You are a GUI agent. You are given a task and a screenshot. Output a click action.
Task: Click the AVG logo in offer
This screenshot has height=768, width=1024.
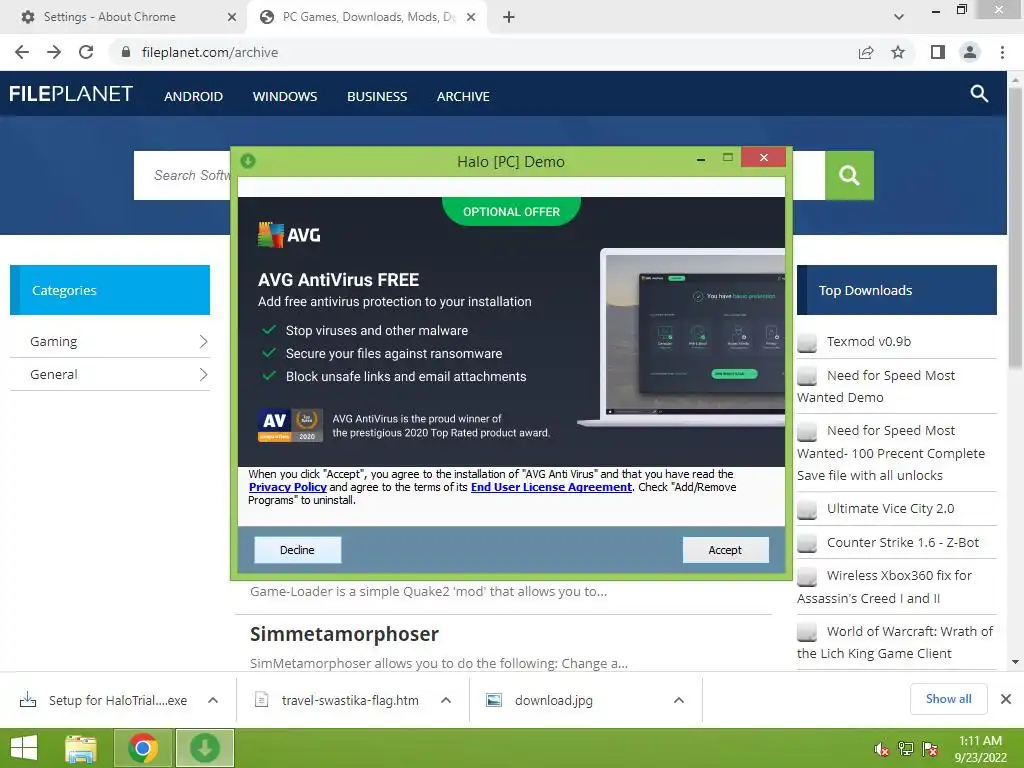[289, 235]
